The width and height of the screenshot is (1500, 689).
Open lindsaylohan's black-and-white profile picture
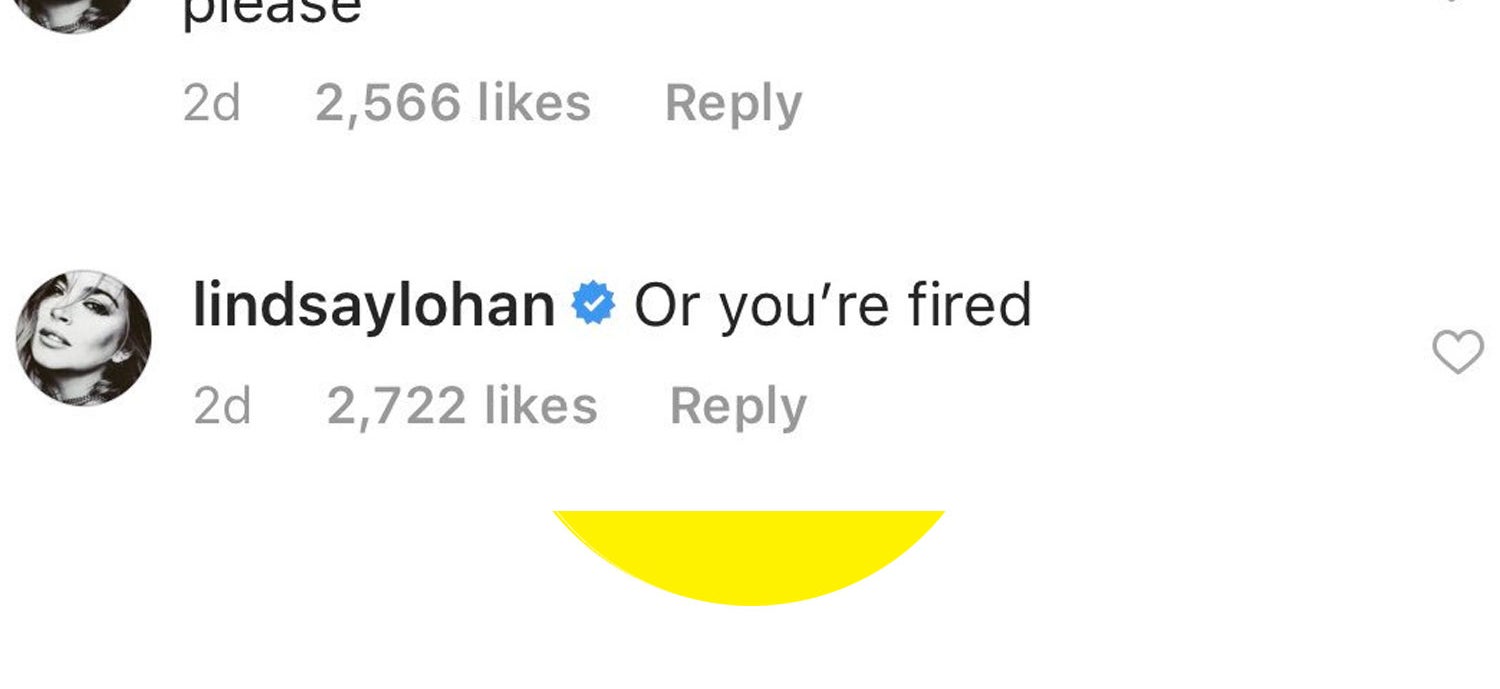(84, 338)
